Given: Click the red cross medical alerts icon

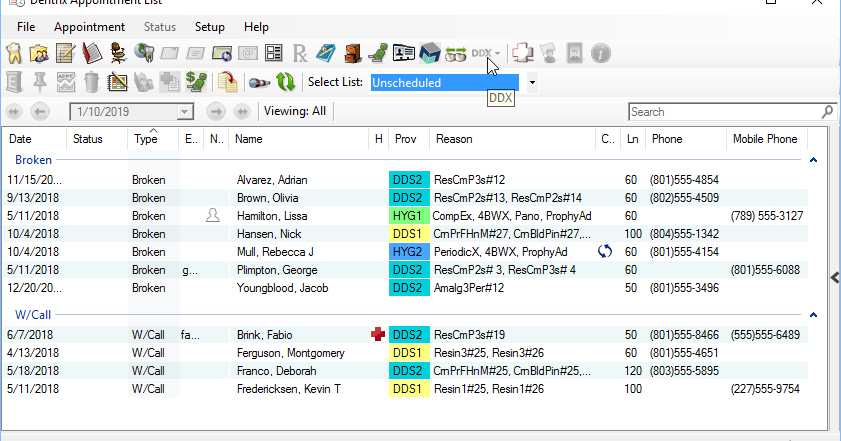Looking at the screenshot, I should 522,53.
